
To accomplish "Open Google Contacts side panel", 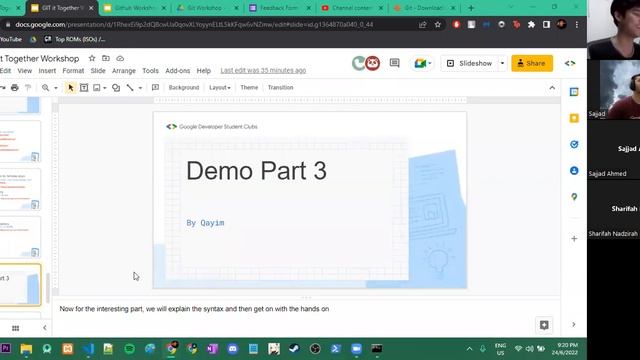I will 574,171.
